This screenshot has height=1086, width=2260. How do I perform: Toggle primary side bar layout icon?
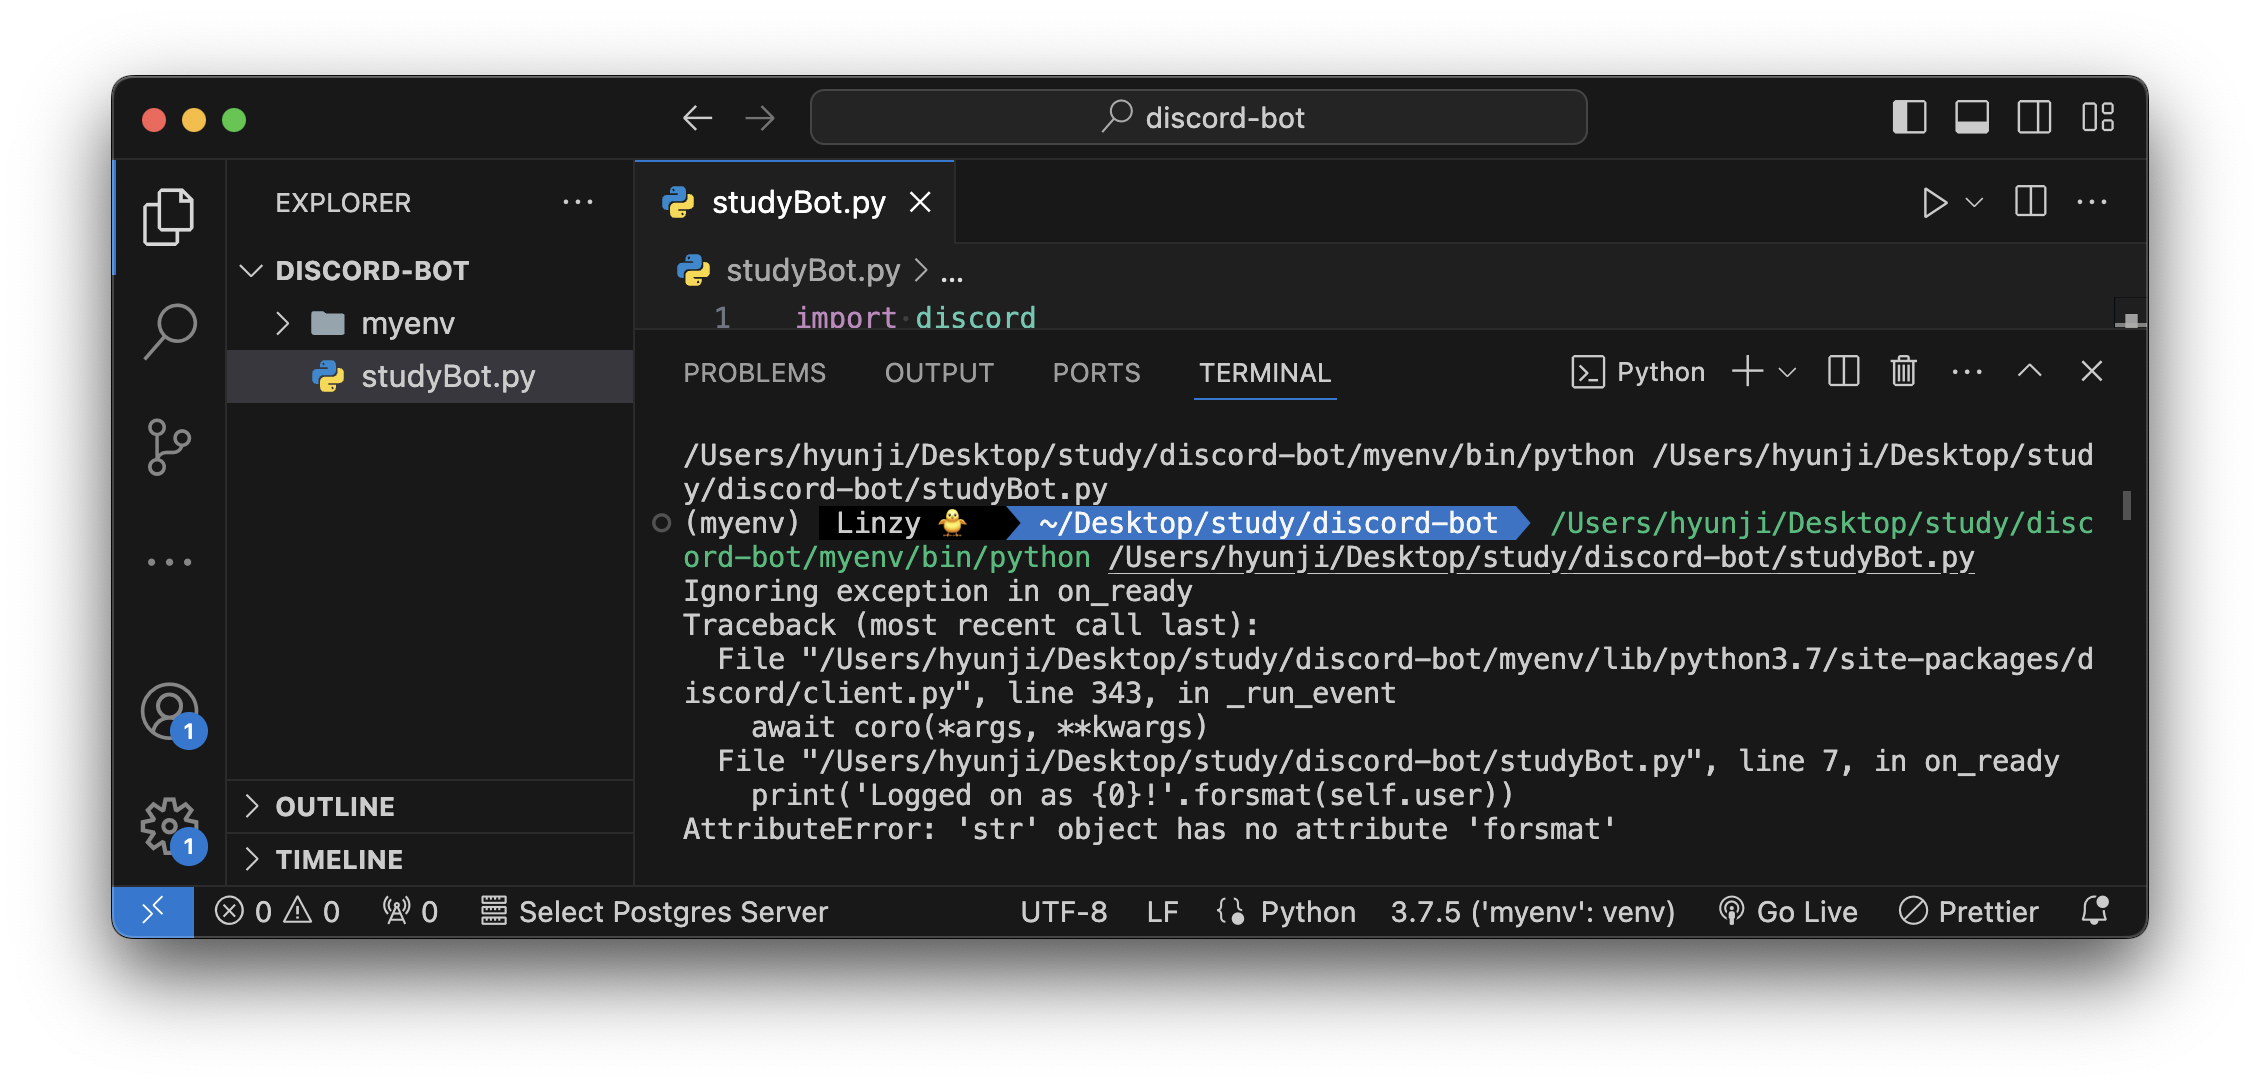tap(1909, 117)
